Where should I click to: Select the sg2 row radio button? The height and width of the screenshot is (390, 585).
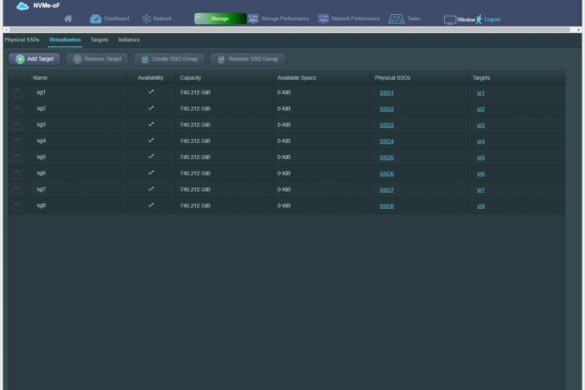17,109
